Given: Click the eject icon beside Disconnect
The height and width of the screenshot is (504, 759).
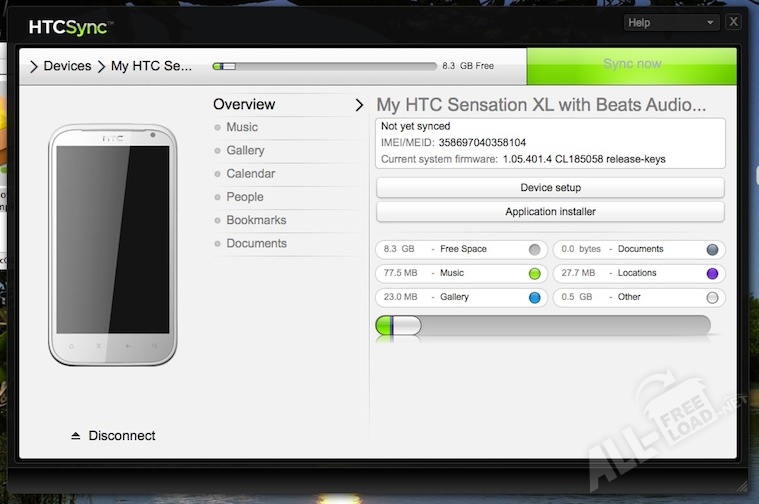Looking at the screenshot, I should click(x=75, y=436).
